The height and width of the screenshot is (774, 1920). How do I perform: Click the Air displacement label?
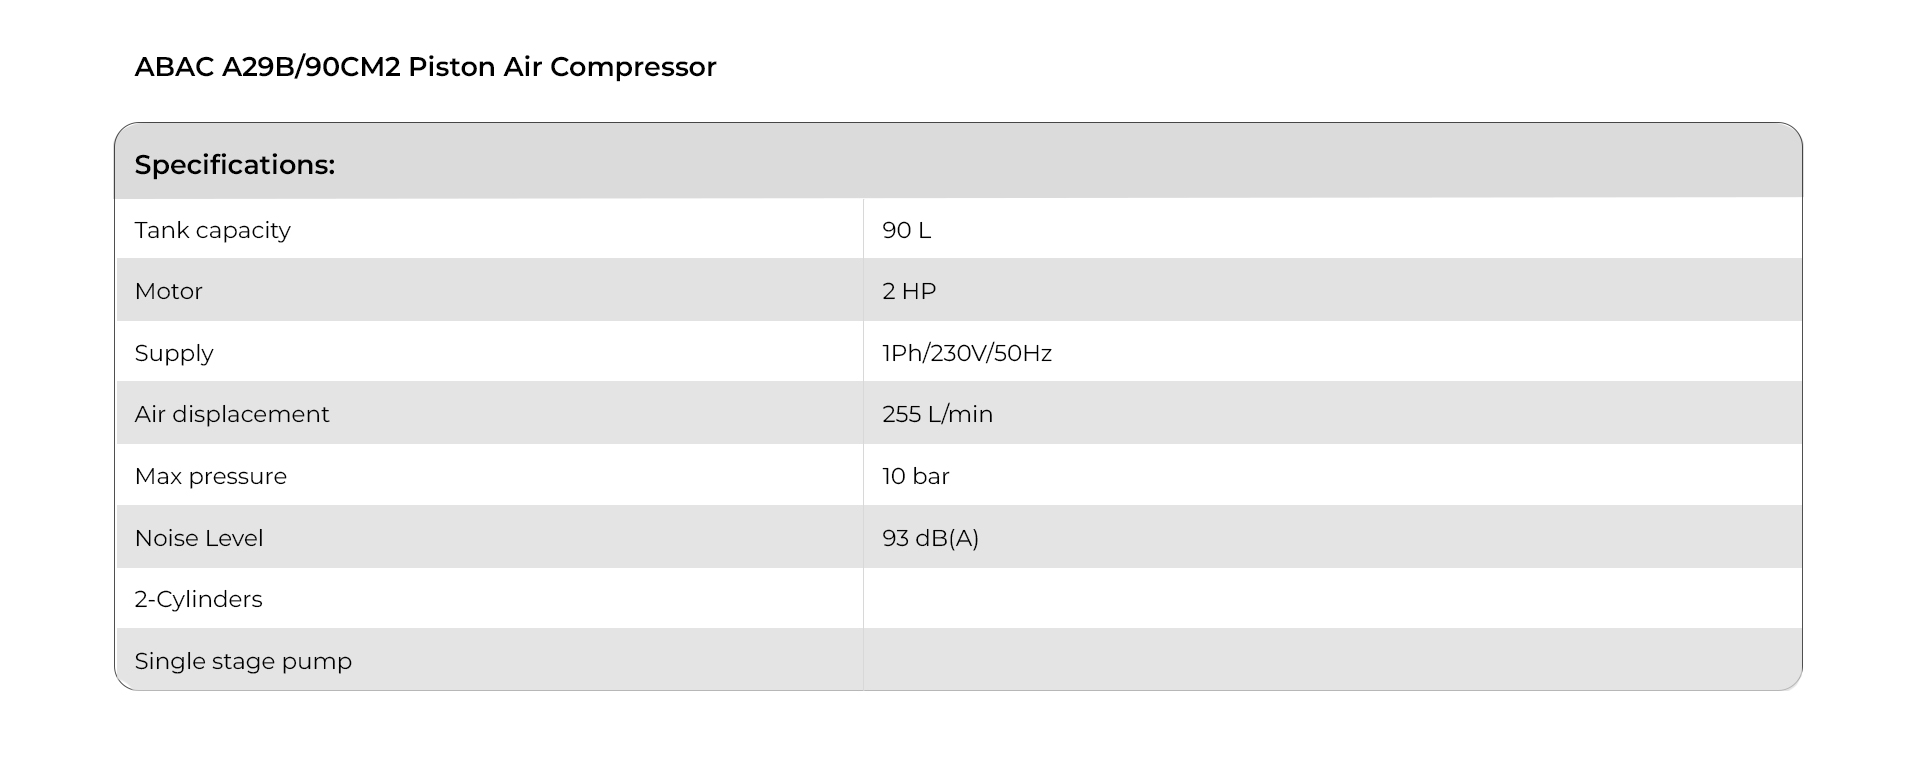(231, 414)
